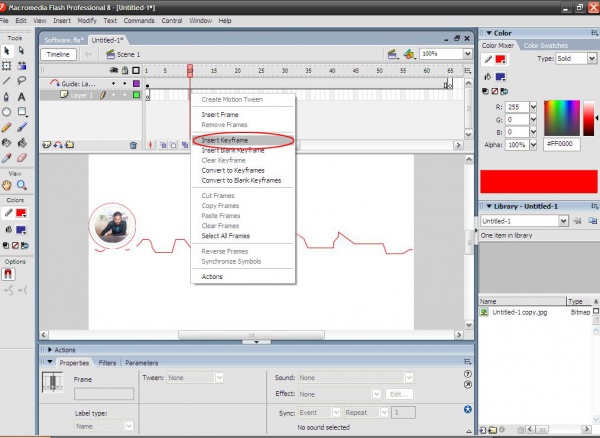Toggle show/hide all layers eye icon
Image resolution: width=600 pixels, height=438 pixels.
[114, 70]
